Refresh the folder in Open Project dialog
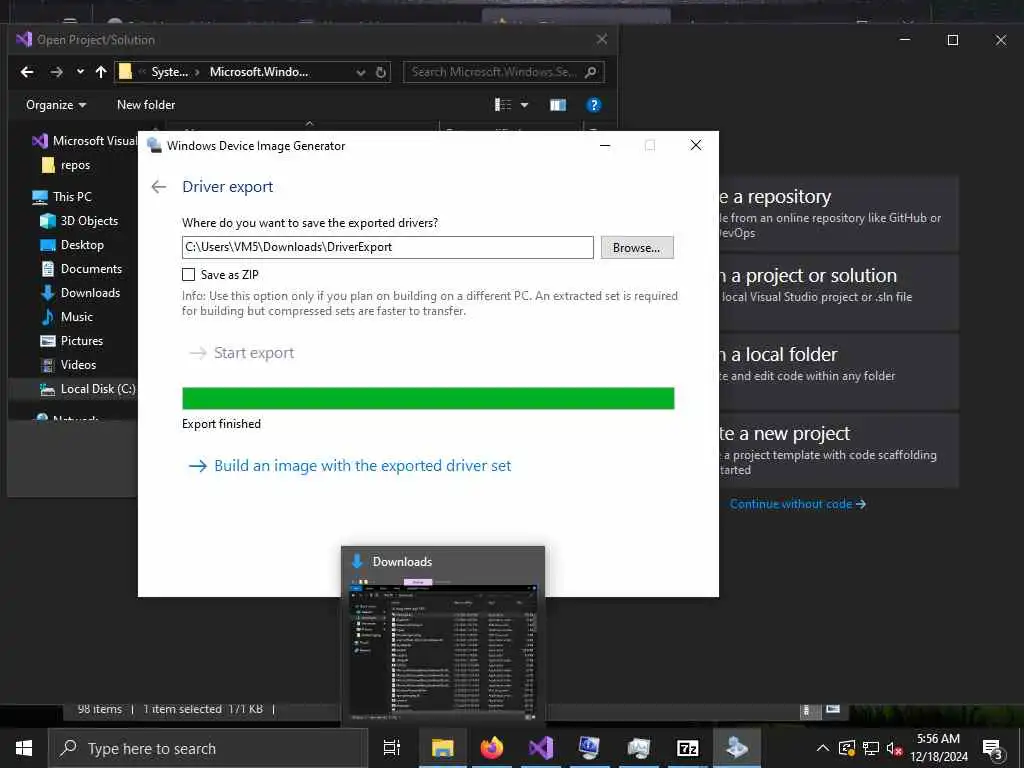 [x=381, y=72]
